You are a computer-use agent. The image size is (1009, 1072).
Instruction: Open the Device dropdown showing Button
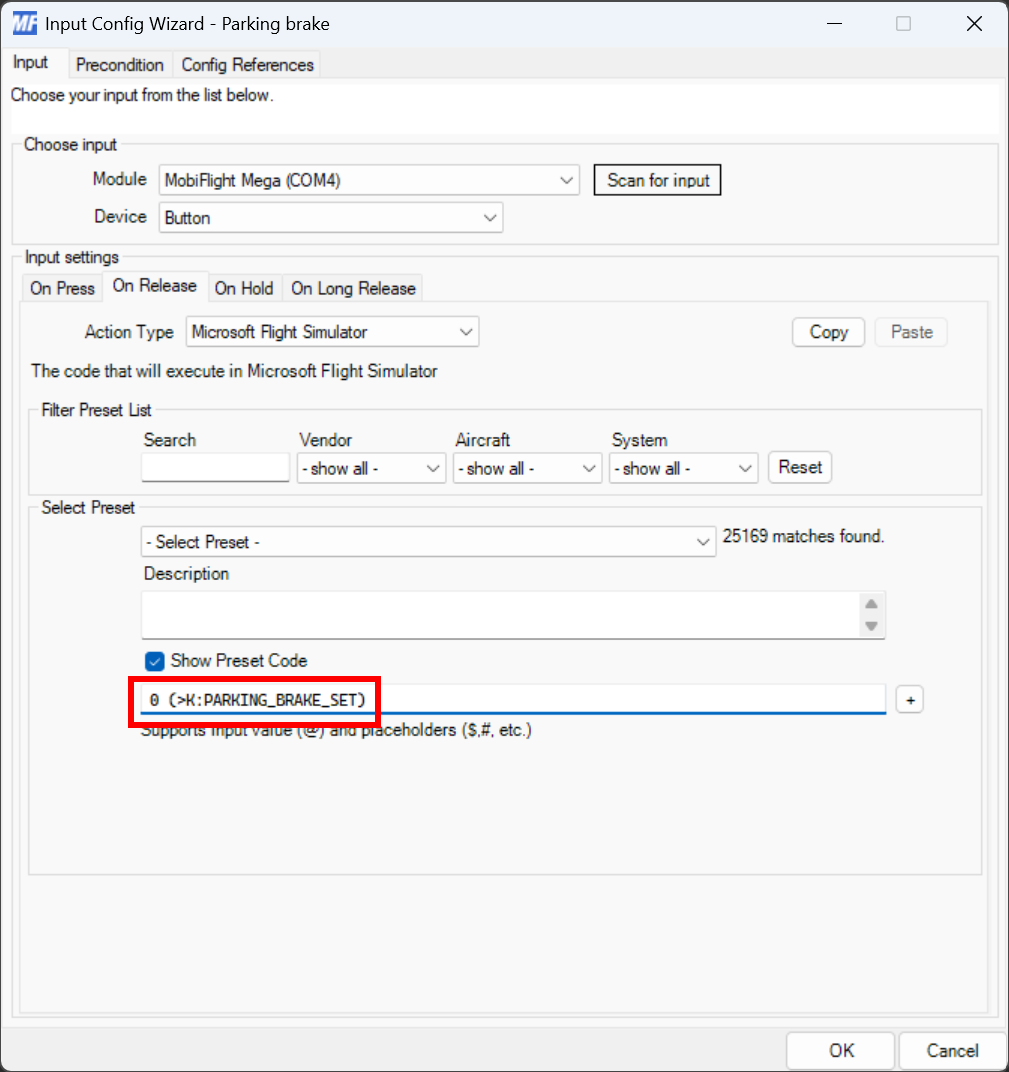pos(331,218)
